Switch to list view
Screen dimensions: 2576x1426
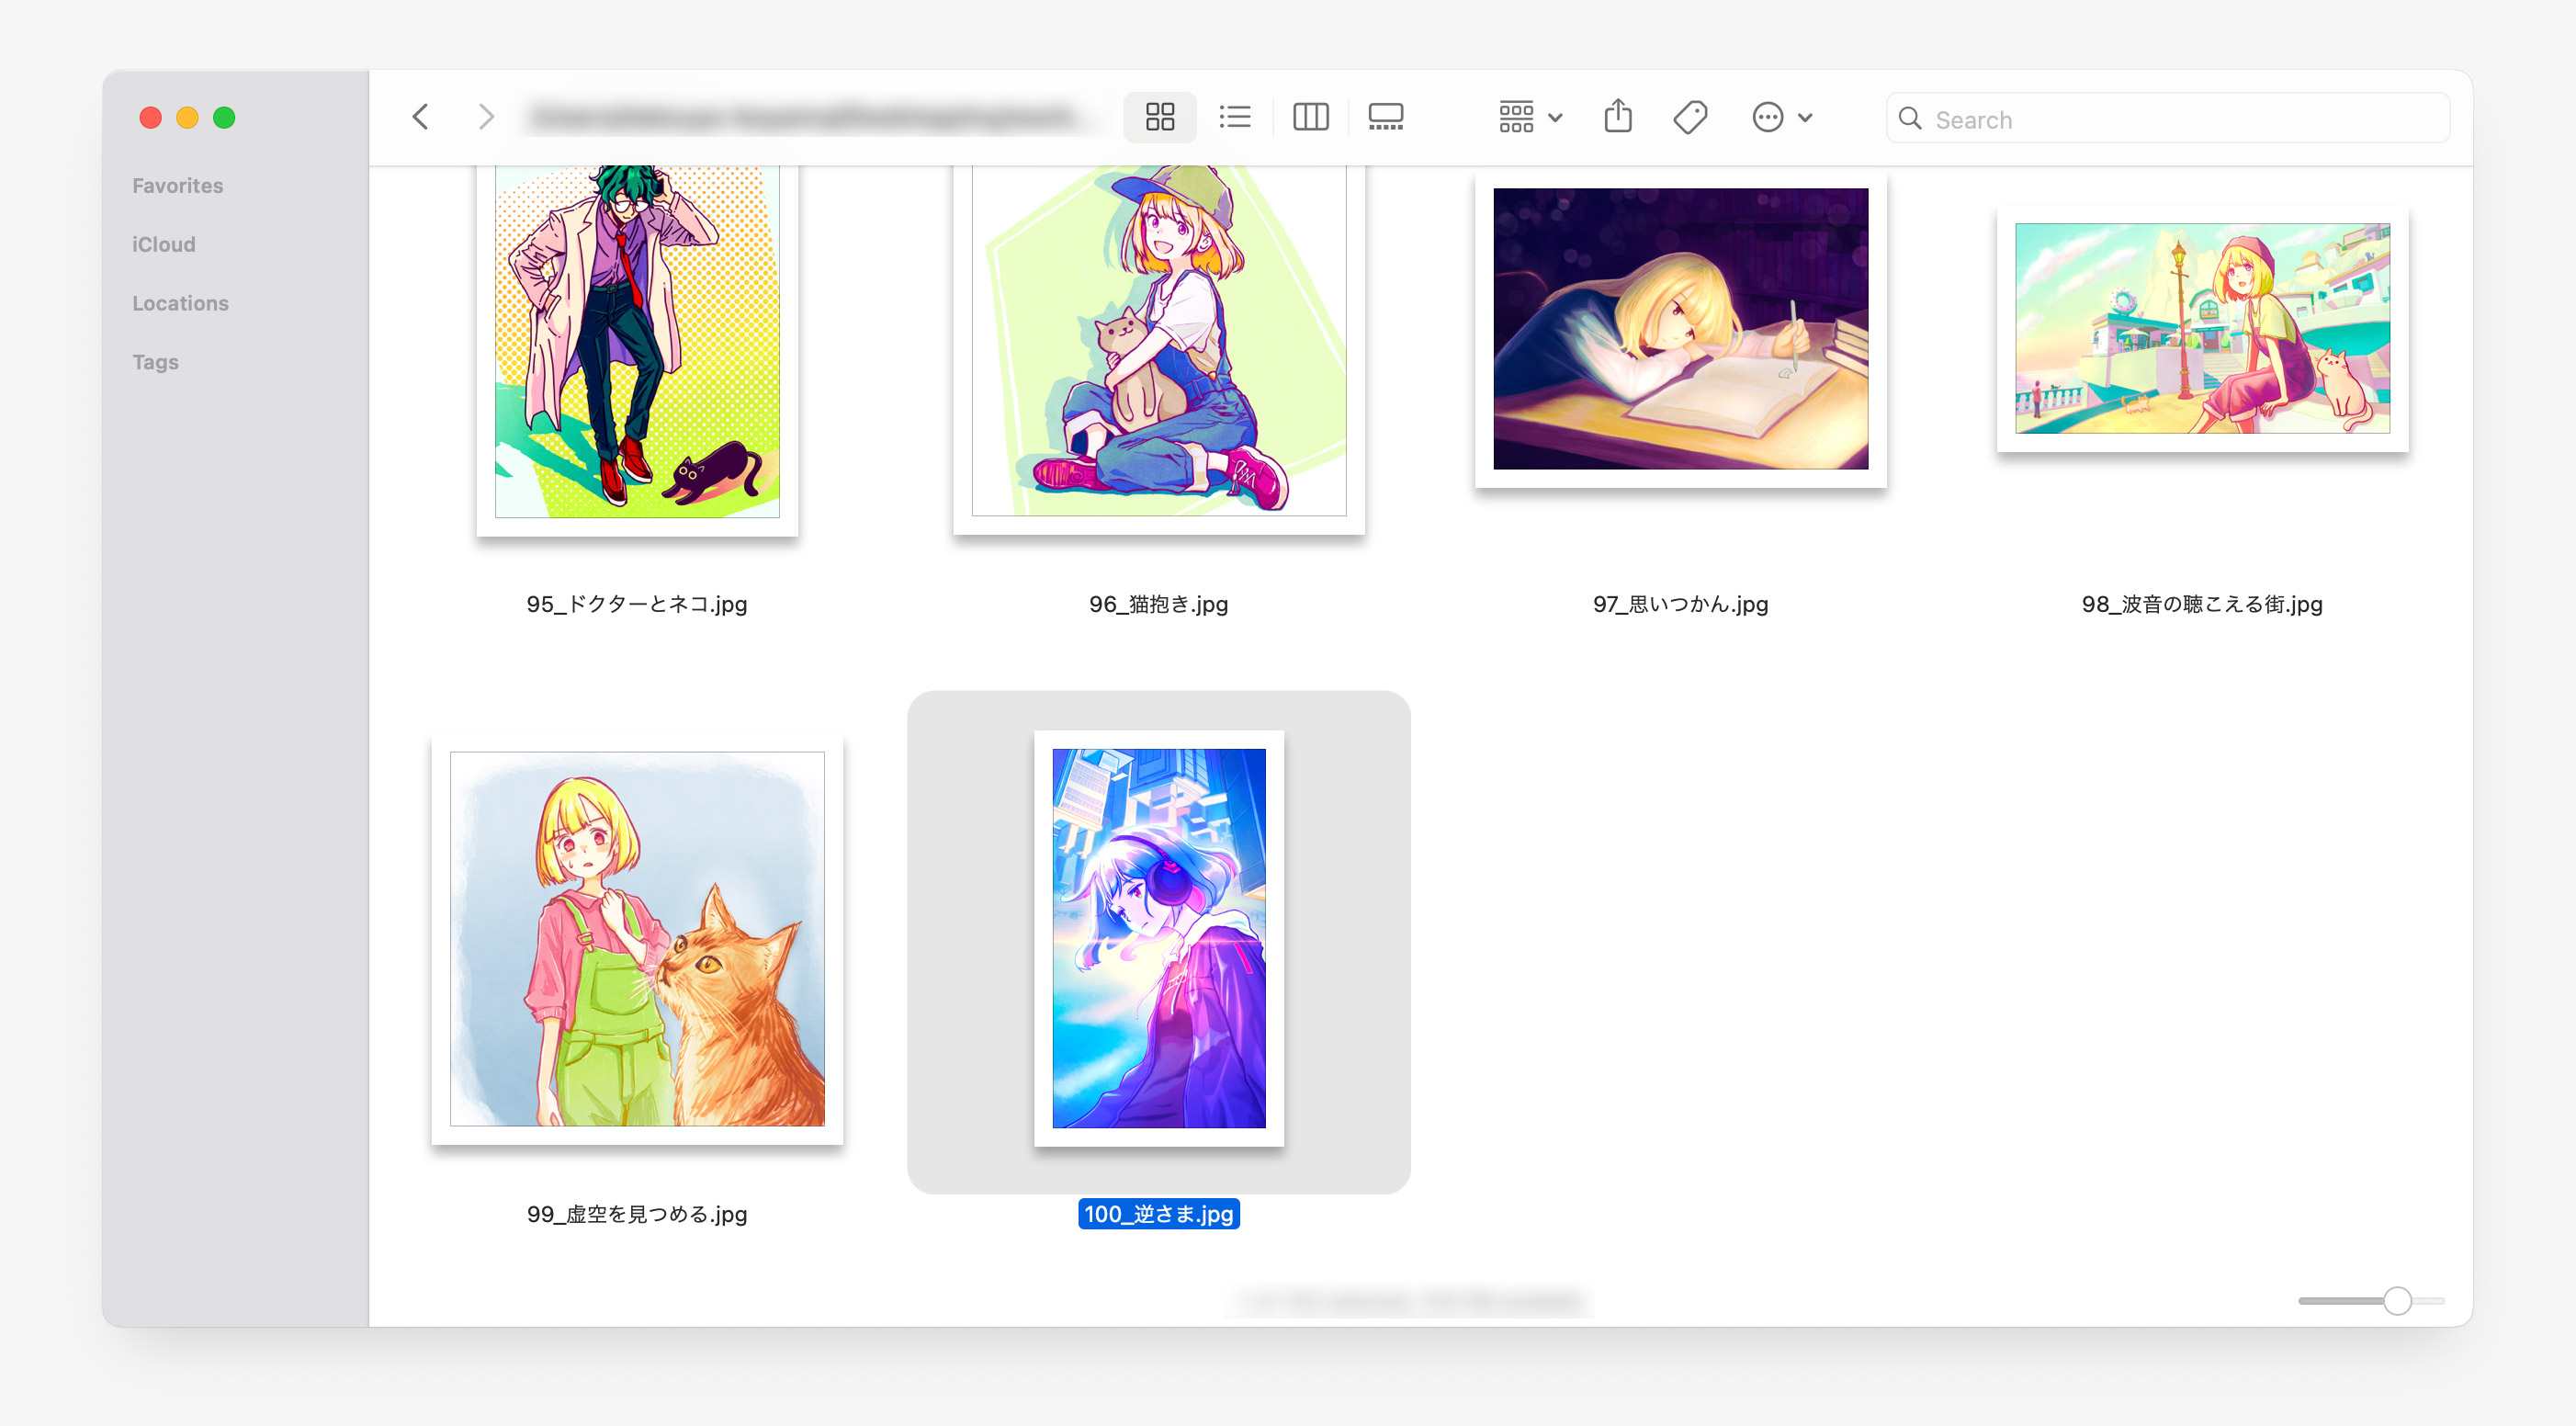(x=1235, y=118)
